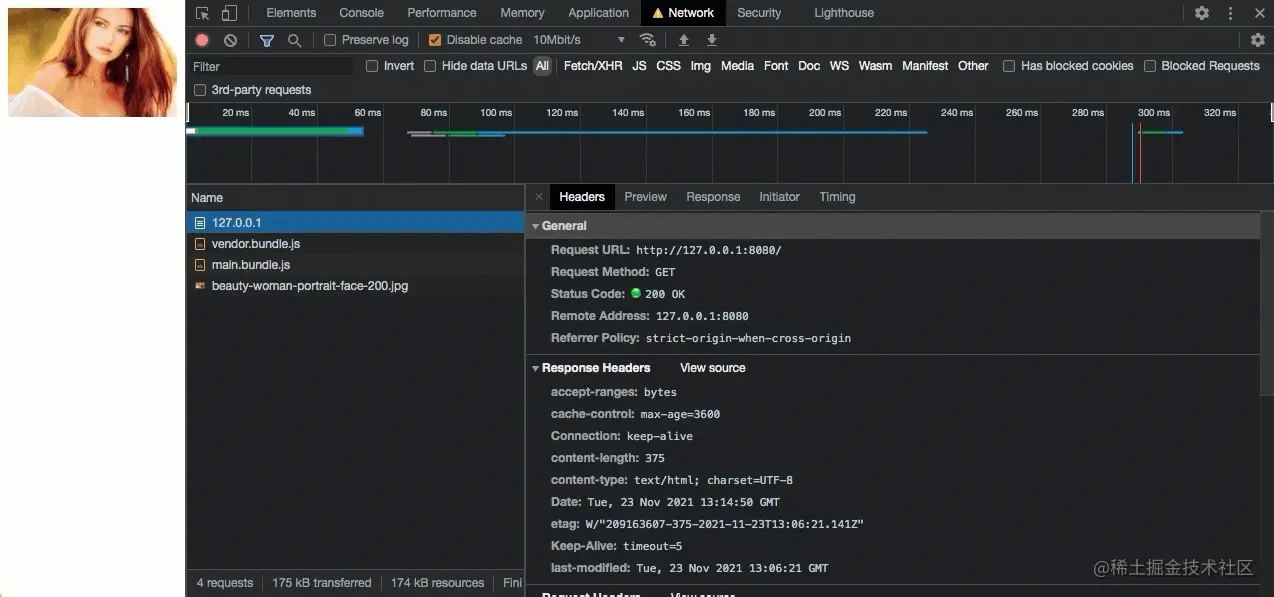Open network conditions wifi icon
This screenshot has height=597, width=1274.
pyautogui.click(x=648, y=40)
